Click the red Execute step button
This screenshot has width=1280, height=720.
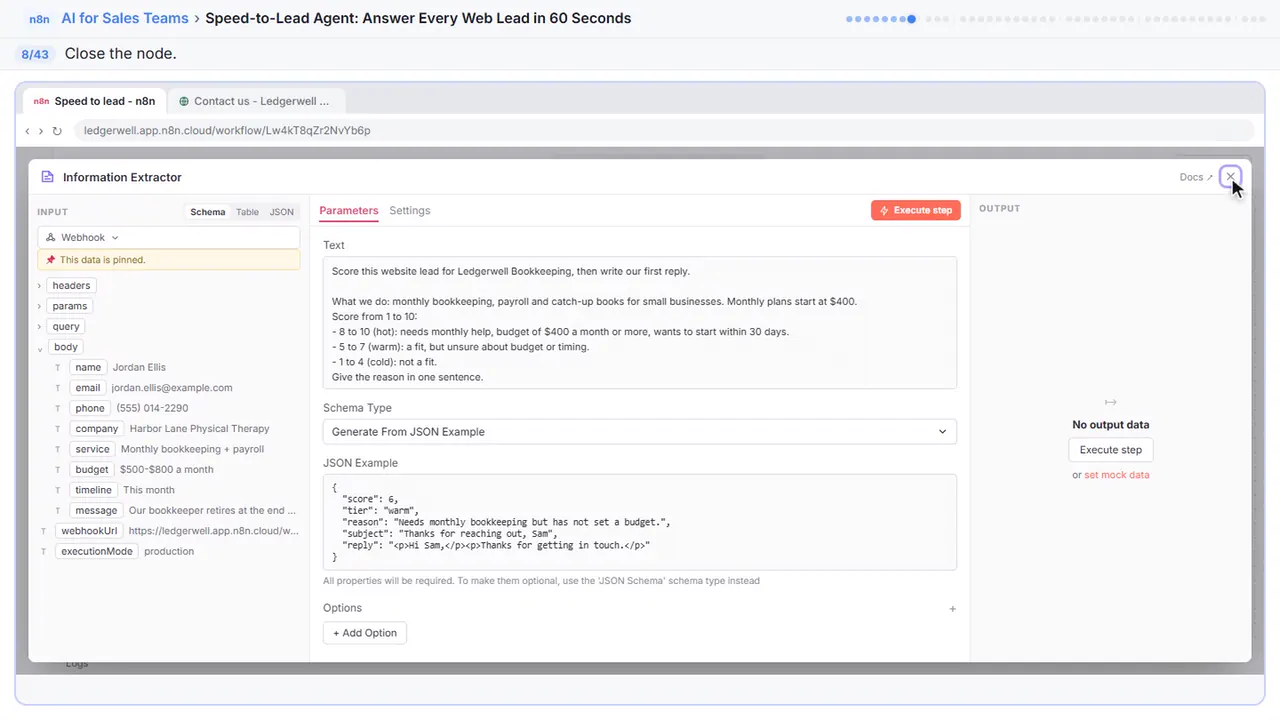pos(916,210)
